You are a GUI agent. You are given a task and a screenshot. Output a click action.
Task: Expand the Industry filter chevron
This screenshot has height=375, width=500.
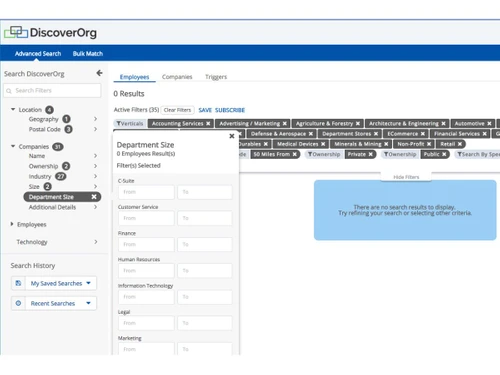coord(96,176)
